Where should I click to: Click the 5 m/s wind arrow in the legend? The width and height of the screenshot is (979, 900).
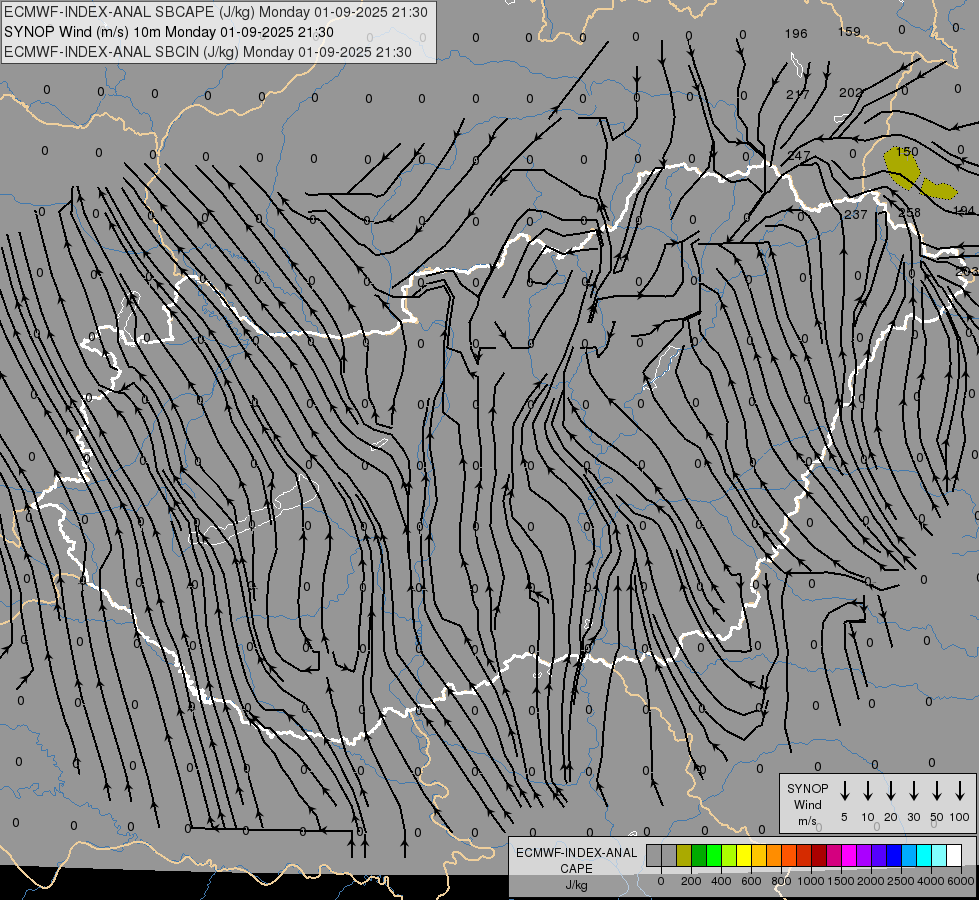coord(844,791)
